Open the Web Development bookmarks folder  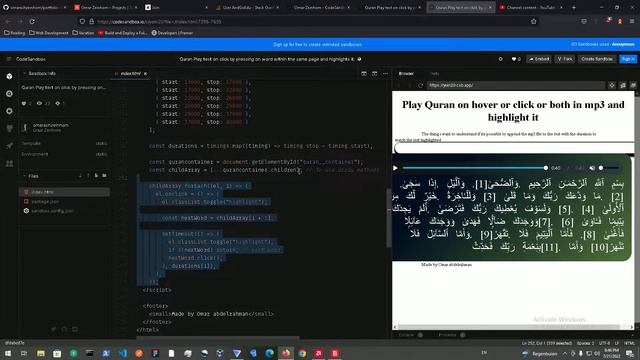[x=49, y=33]
